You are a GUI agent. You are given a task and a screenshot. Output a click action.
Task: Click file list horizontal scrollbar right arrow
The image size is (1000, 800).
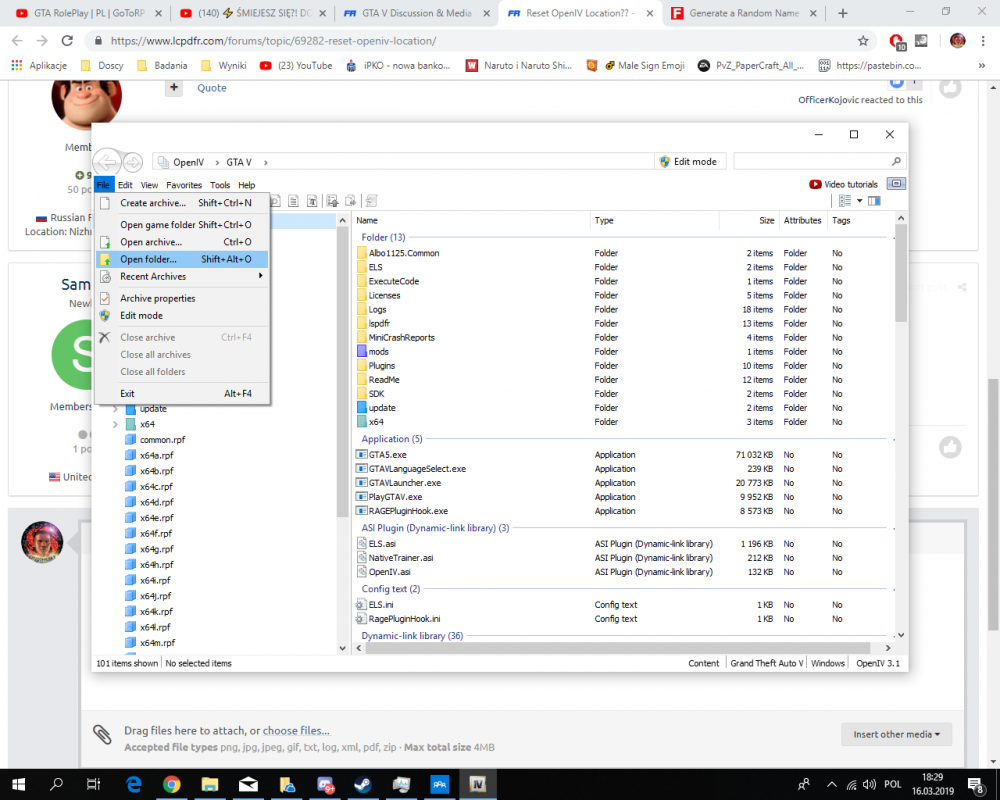click(888, 648)
